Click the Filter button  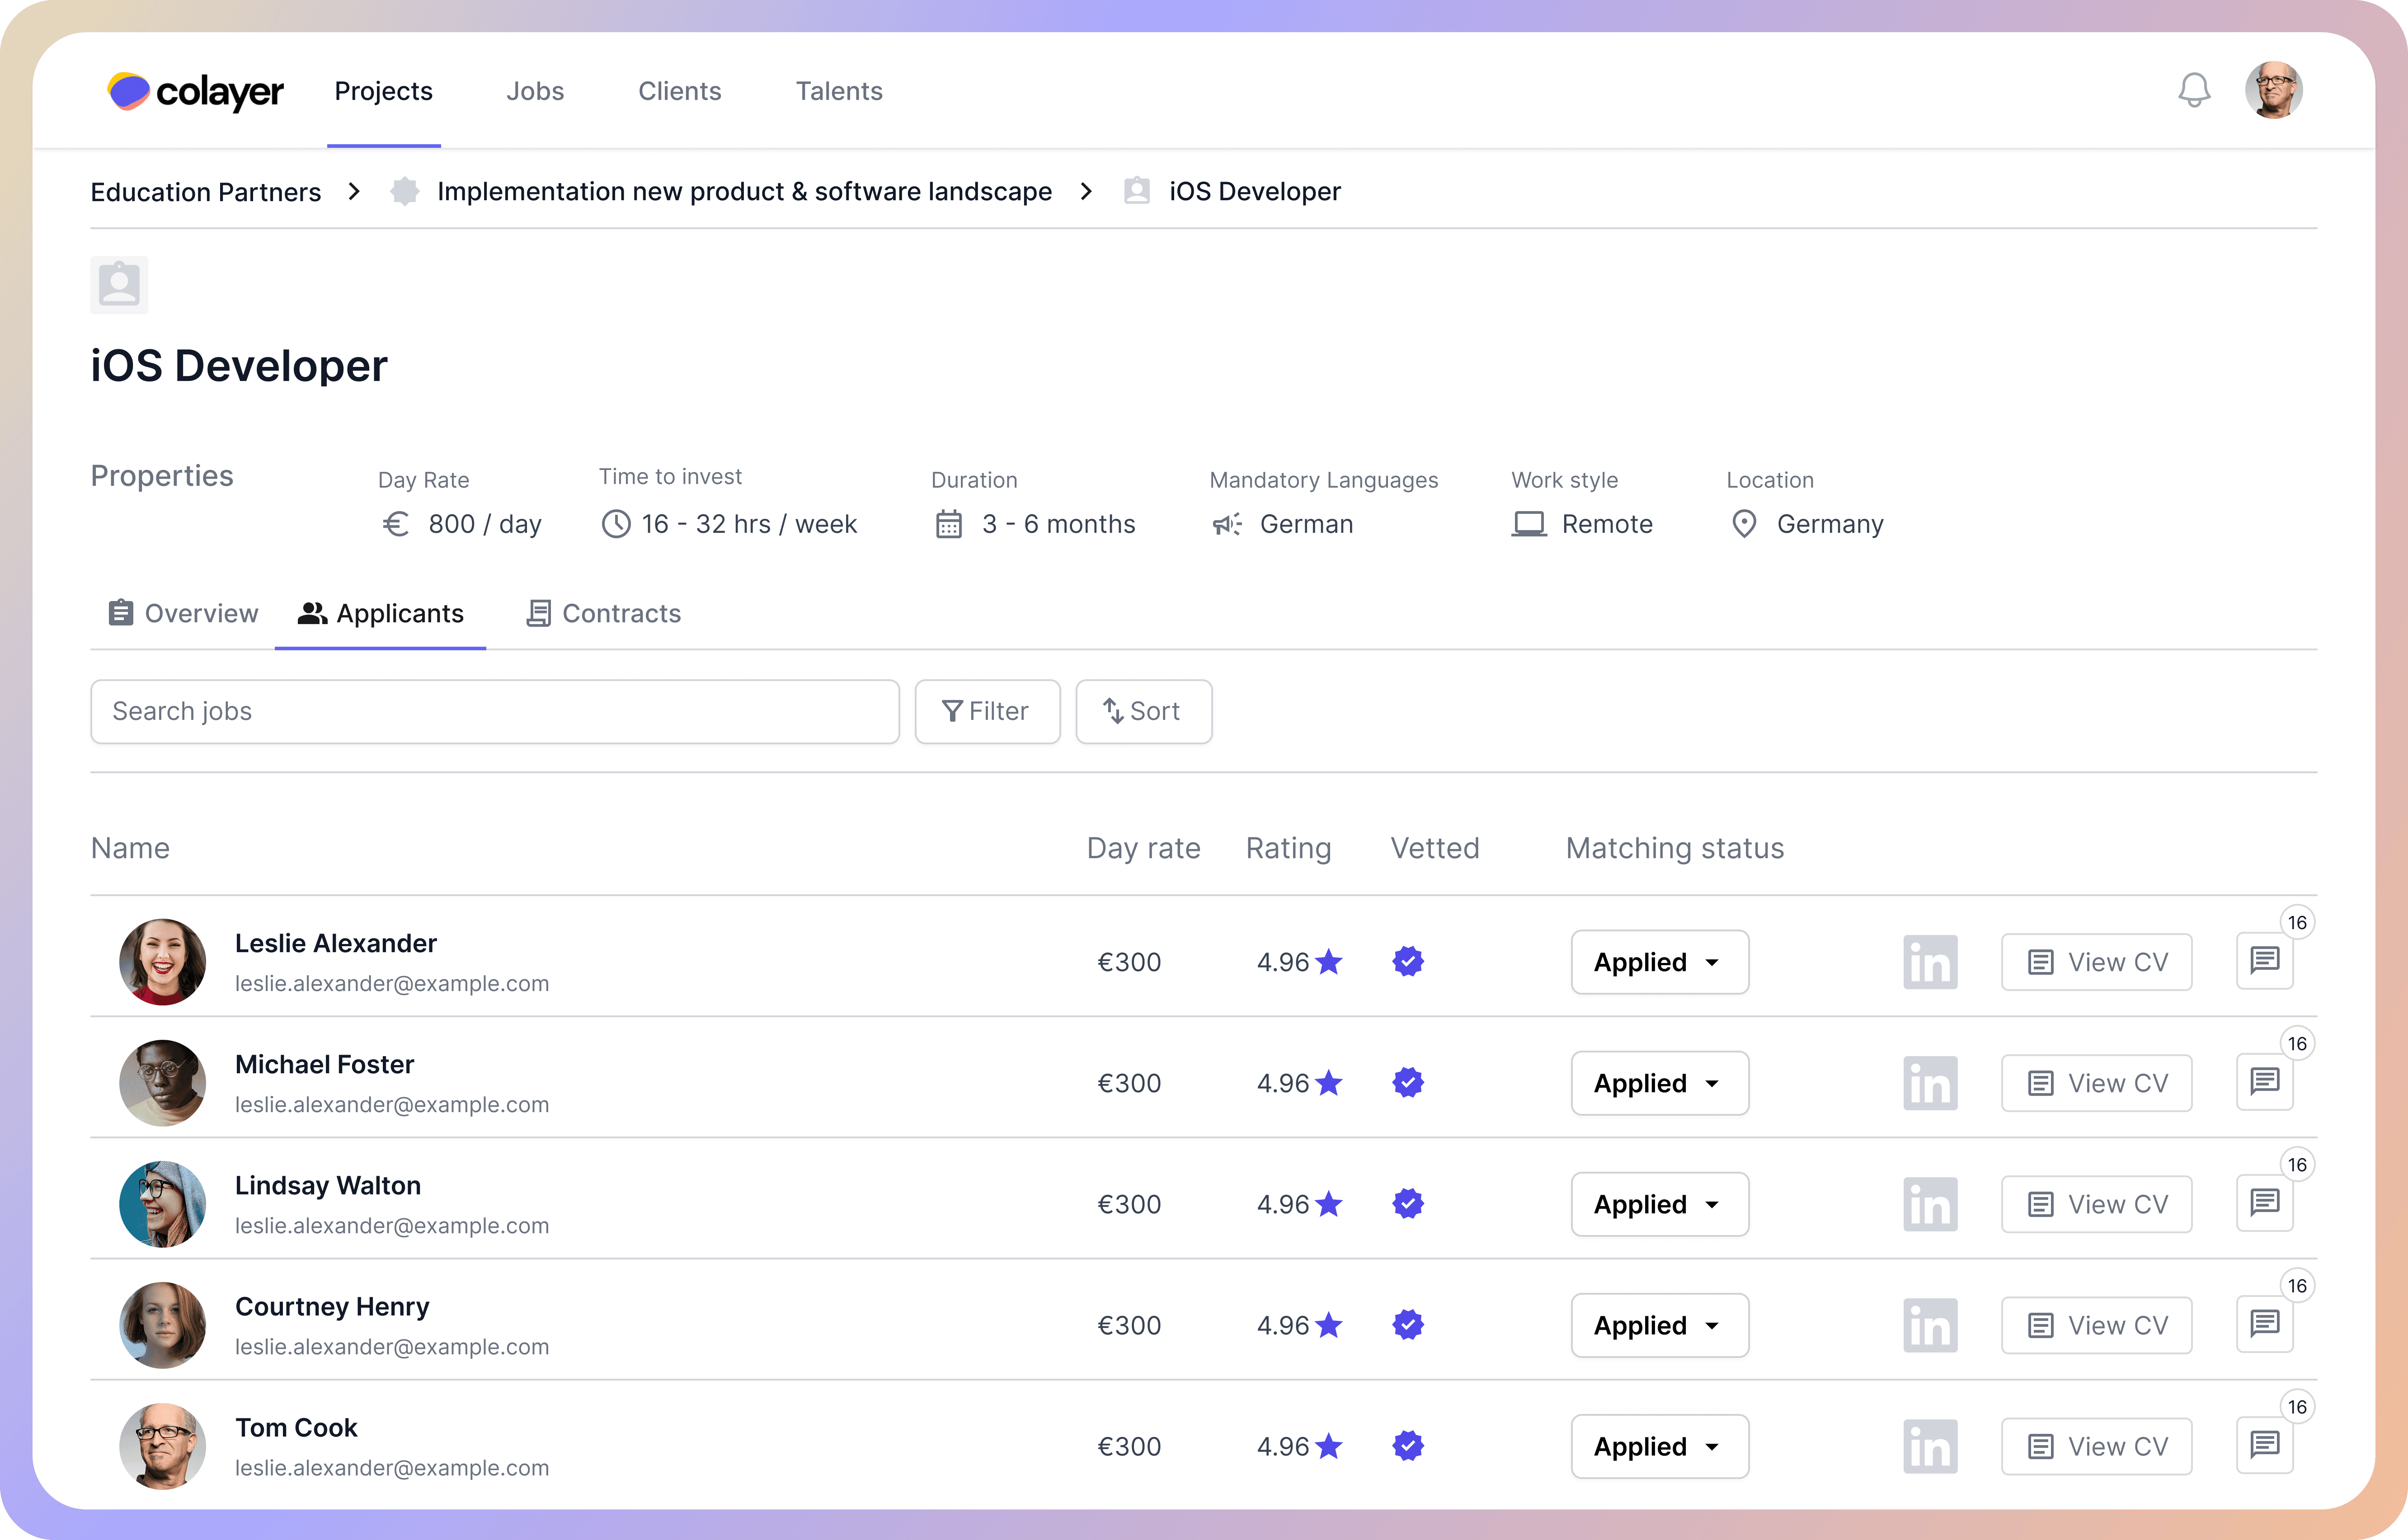[x=986, y=711]
